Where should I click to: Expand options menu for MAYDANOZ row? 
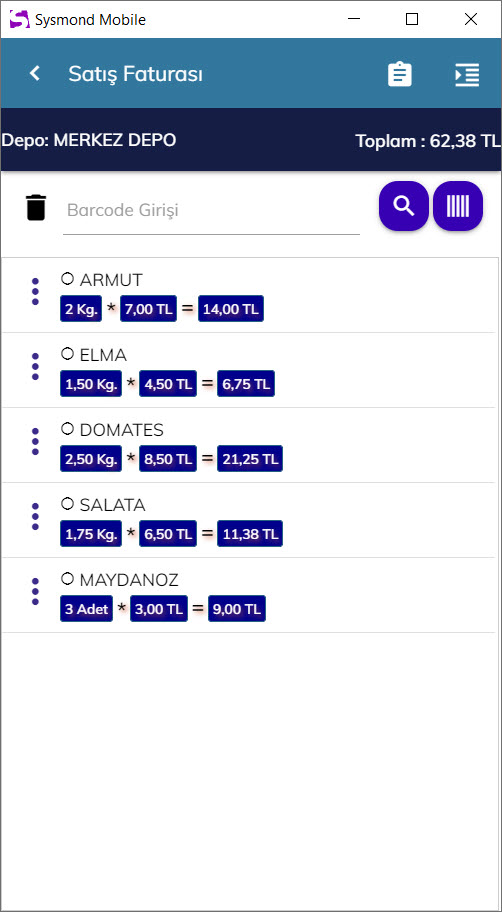point(35,592)
